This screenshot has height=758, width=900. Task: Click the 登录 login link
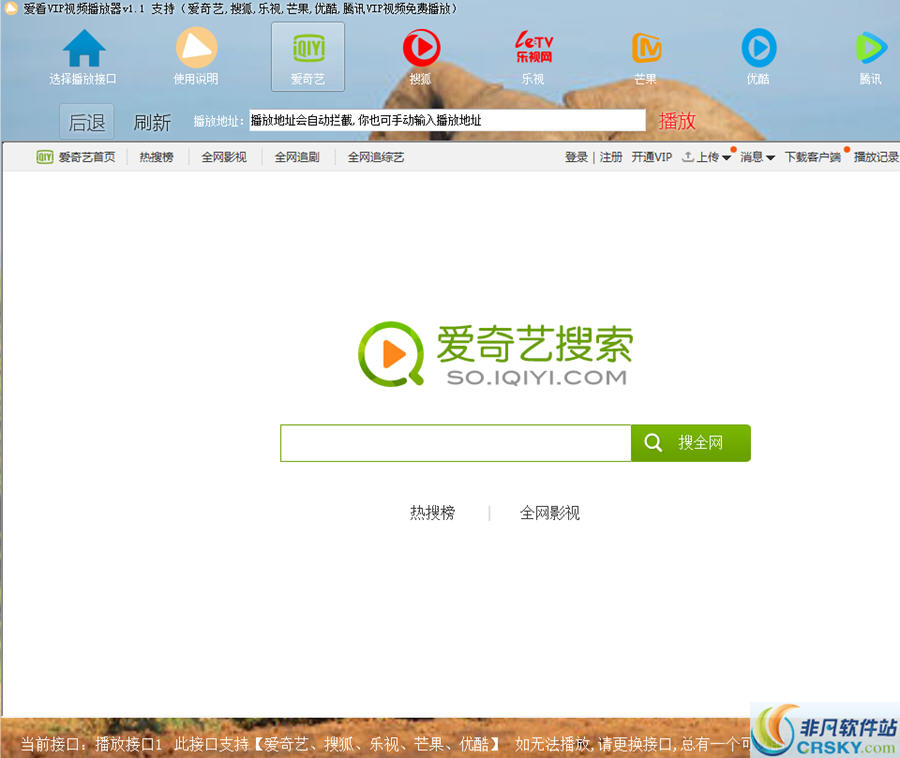576,157
